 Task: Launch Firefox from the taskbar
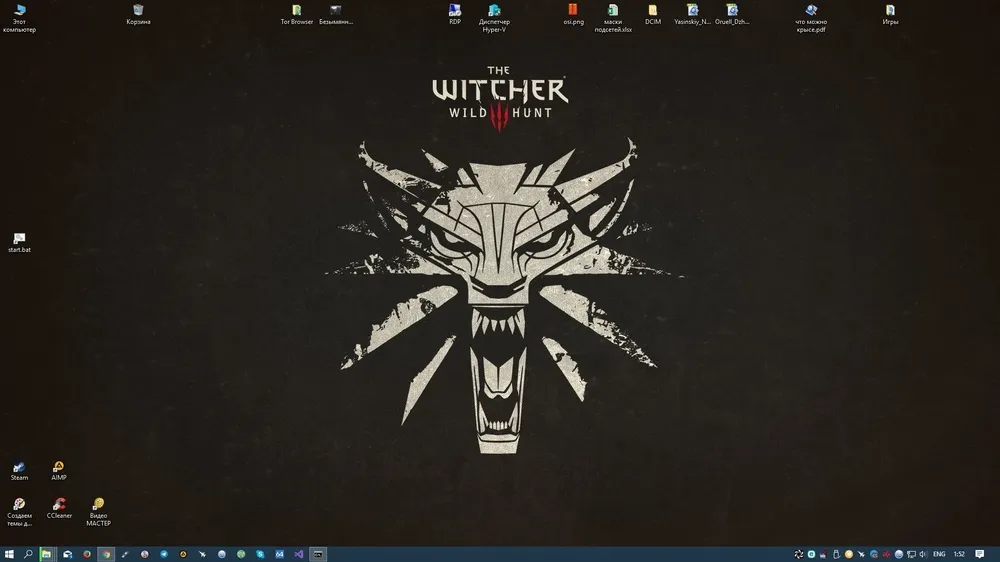(x=87, y=554)
